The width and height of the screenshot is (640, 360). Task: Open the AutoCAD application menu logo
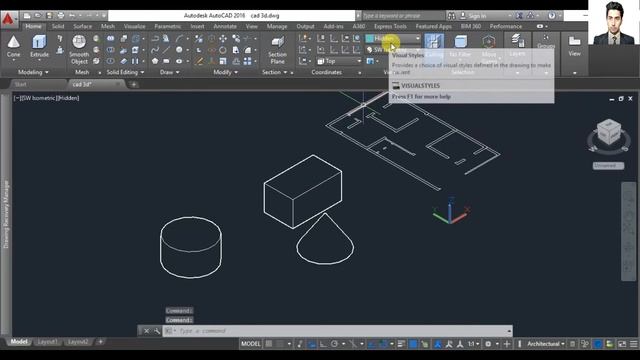[8, 20]
